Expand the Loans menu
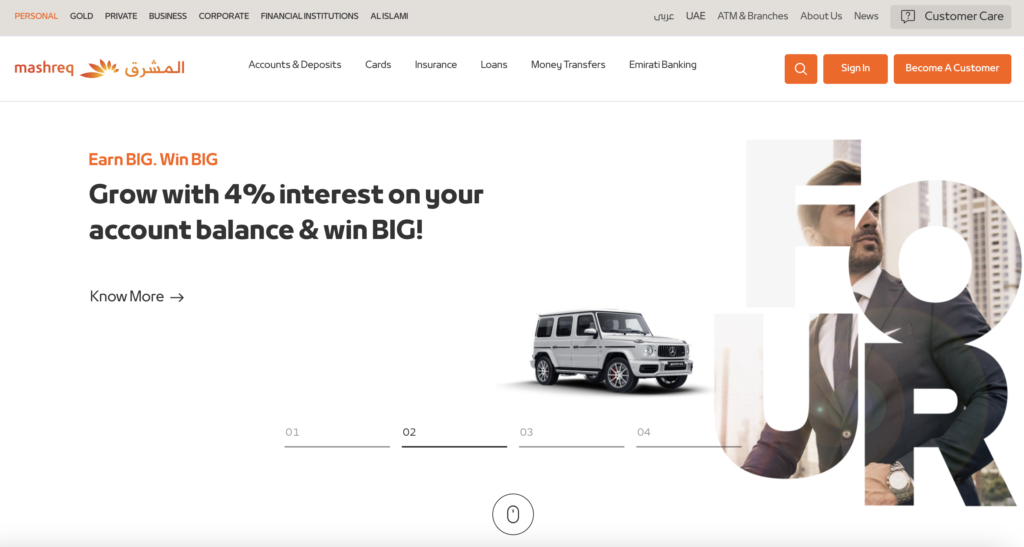This screenshot has width=1024, height=547. (494, 65)
